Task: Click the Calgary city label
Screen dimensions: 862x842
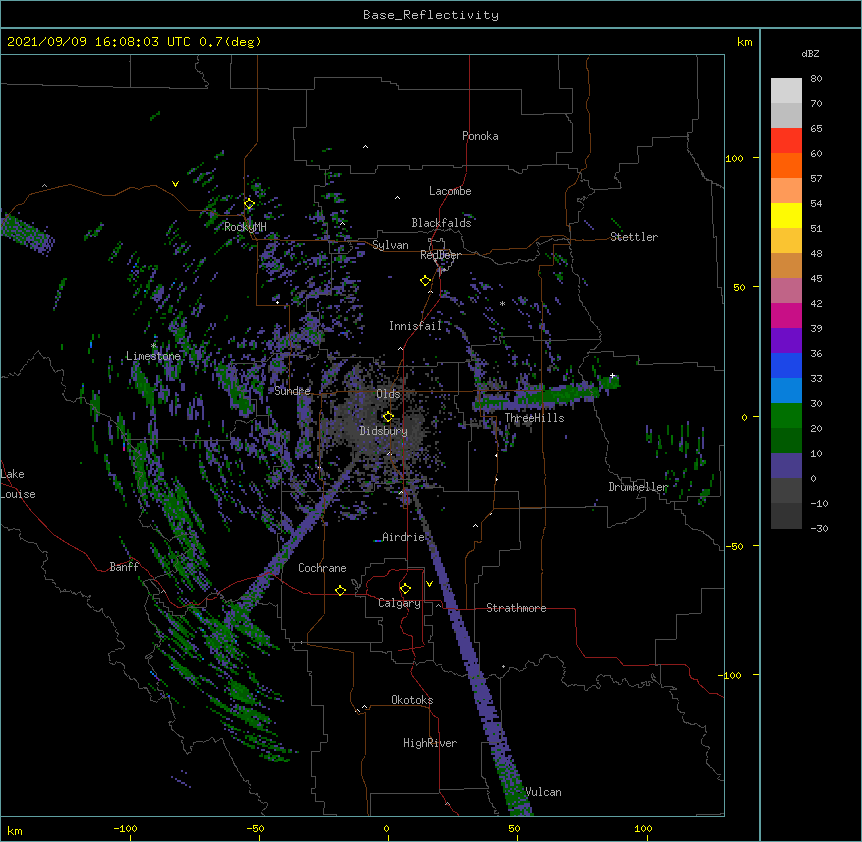Action: 399,603
